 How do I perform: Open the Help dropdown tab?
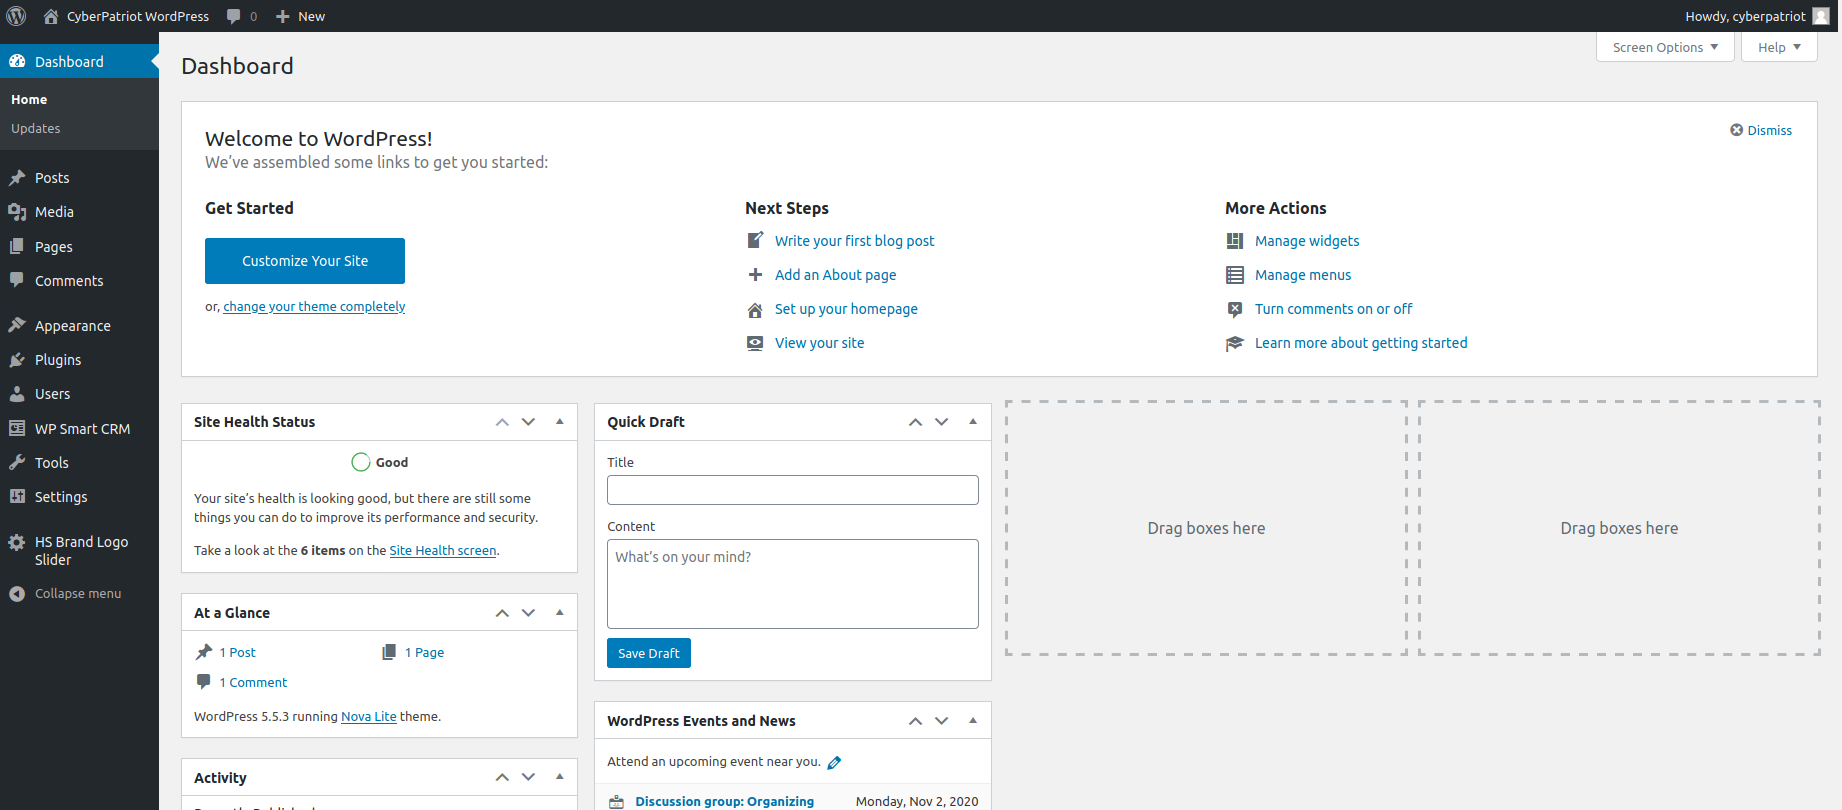[1778, 47]
